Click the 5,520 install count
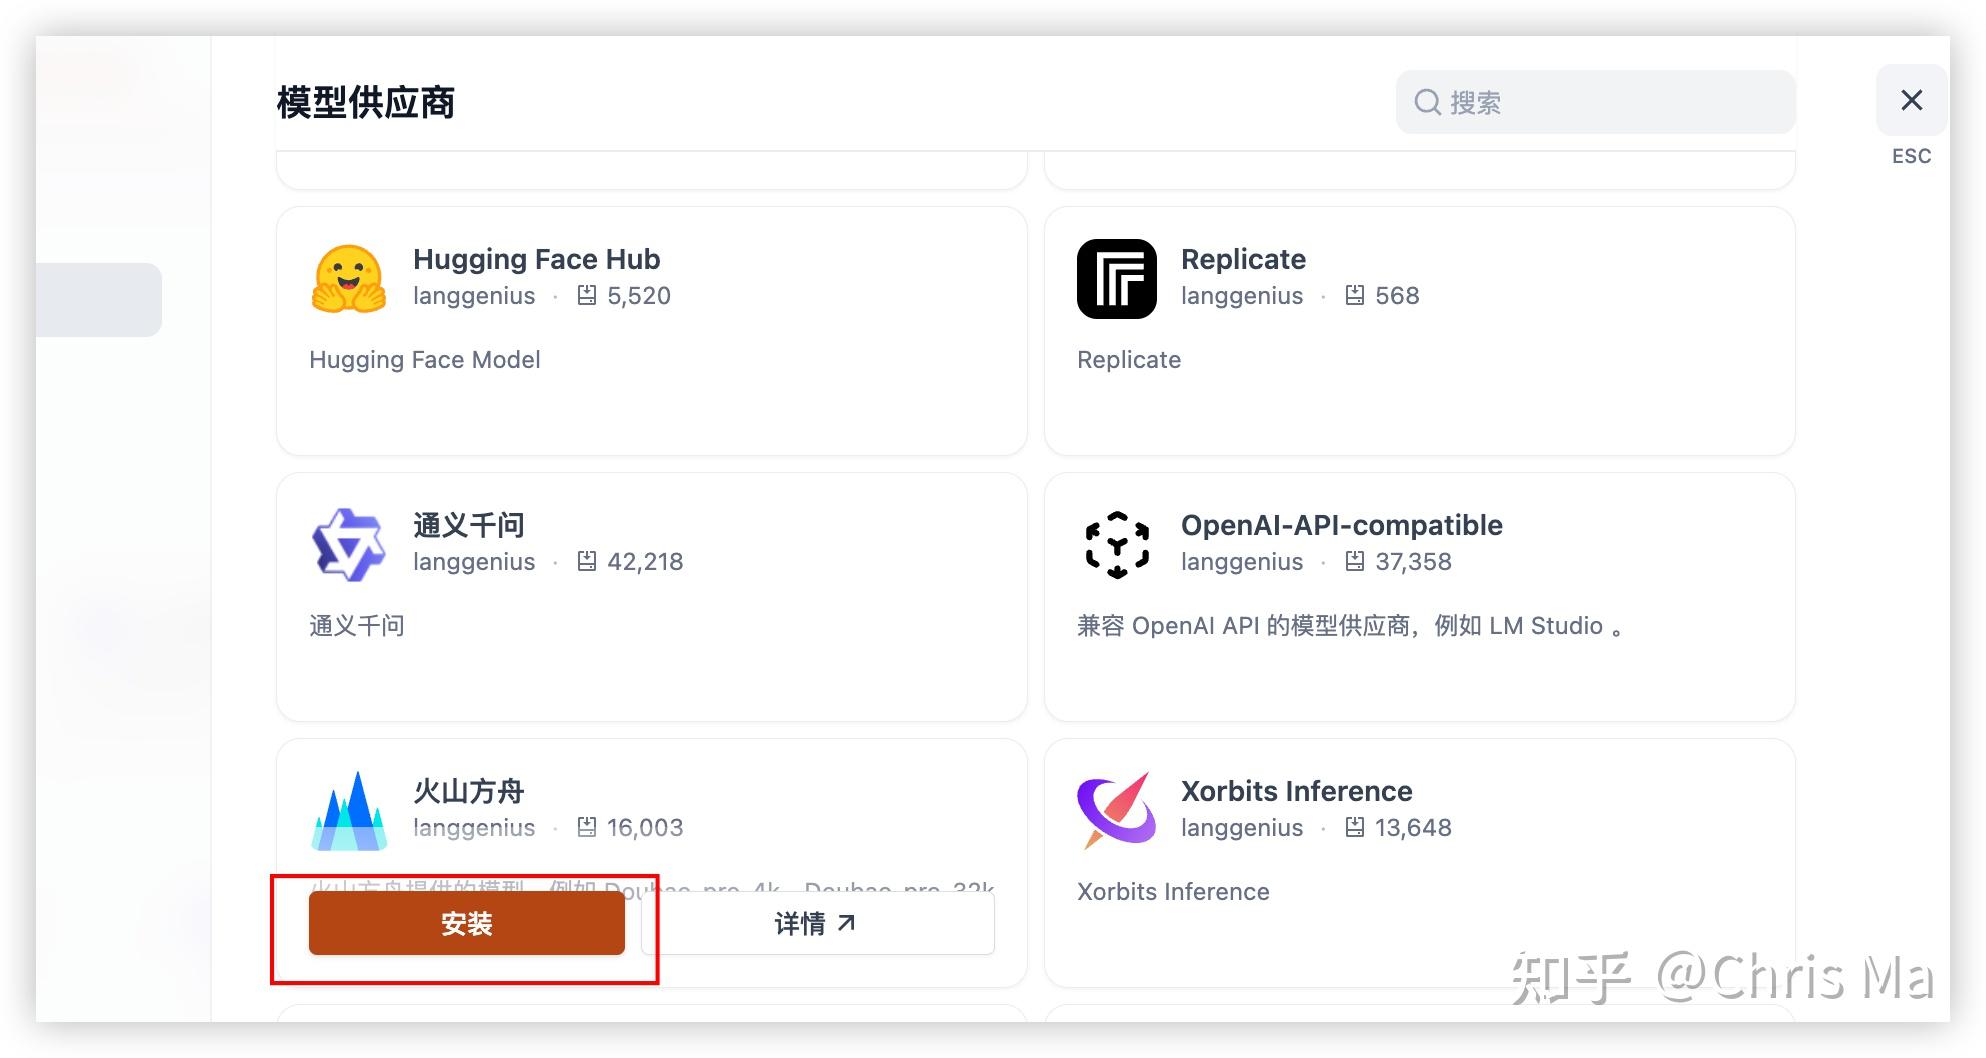The image size is (1986, 1058). (639, 296)
